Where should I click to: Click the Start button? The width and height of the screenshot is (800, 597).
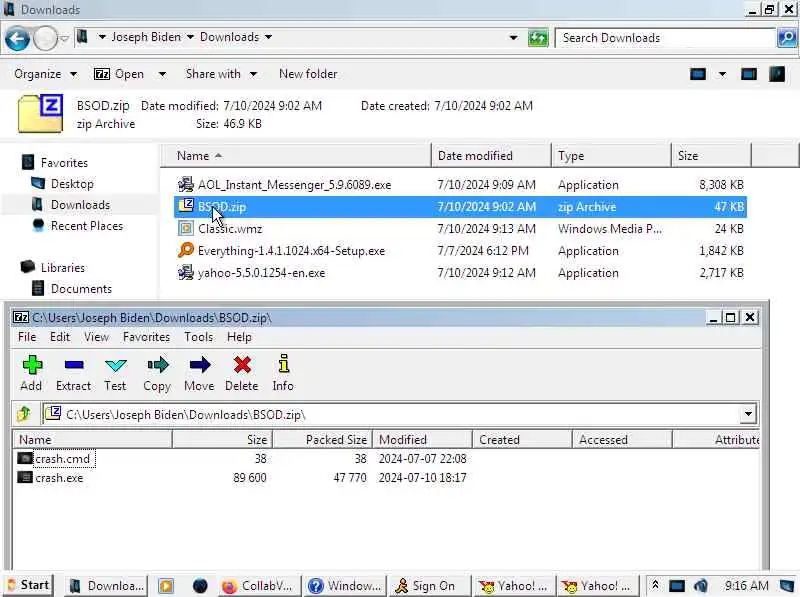(x=29, y=585)
